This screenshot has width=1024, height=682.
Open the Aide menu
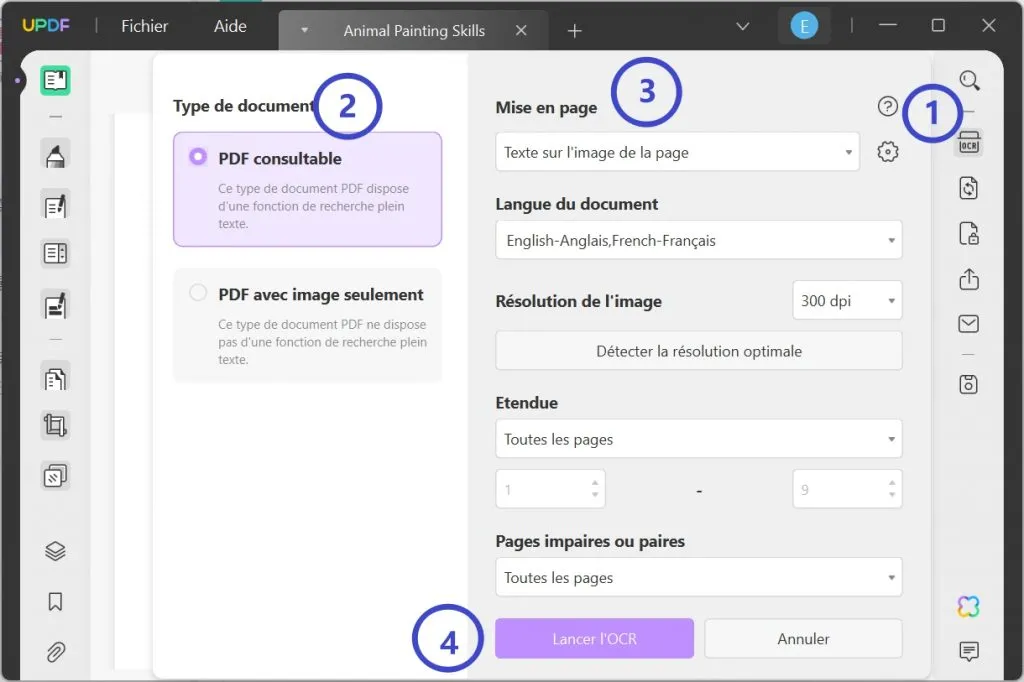click(230, 26)
